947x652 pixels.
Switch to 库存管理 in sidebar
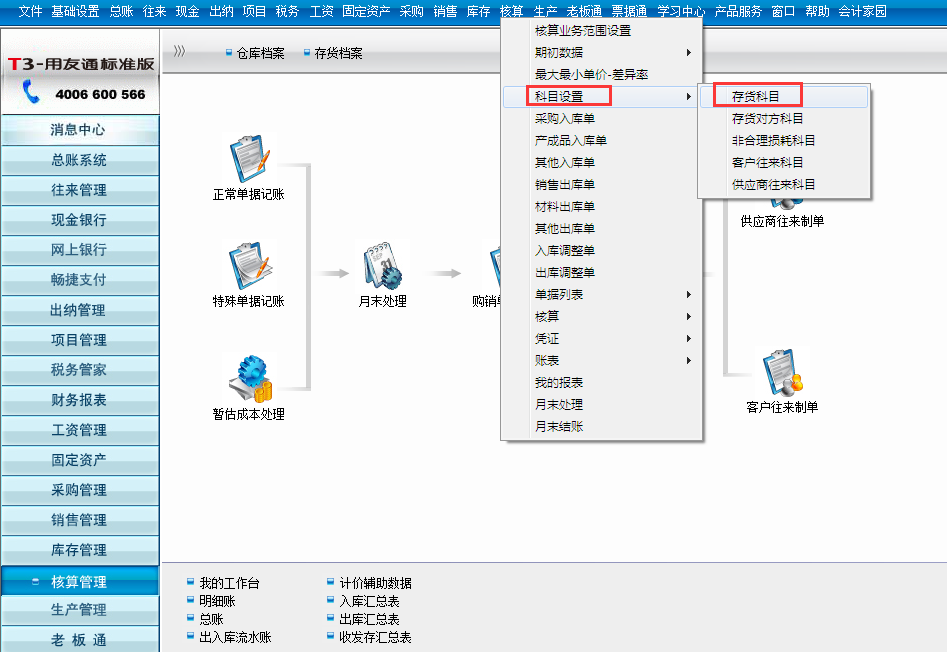[x=79, y=550]
